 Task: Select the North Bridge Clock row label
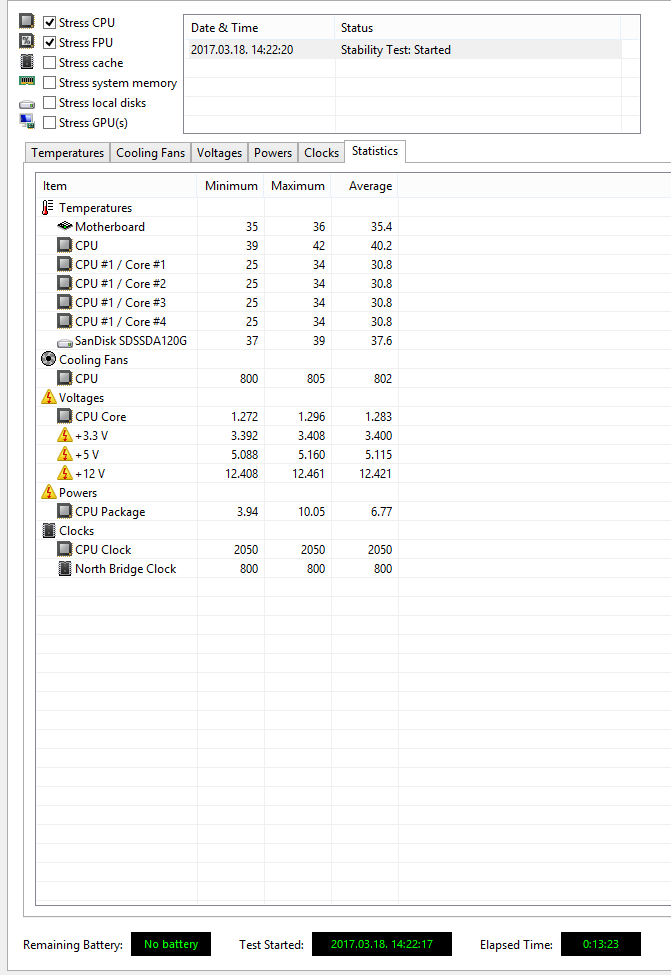tap(126, 569)
